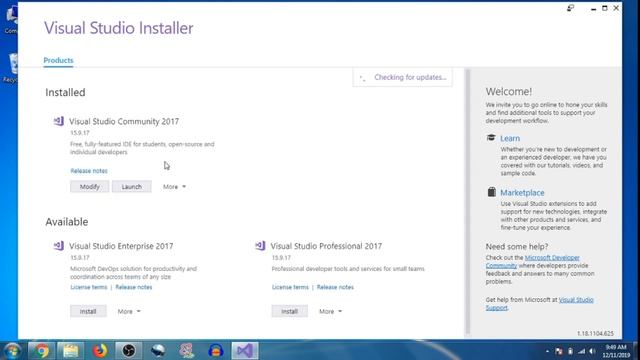Viewport: 640px width, 360px height.
Task: Minimize the Visual Studio Installer window
Action: pos(593,8)
